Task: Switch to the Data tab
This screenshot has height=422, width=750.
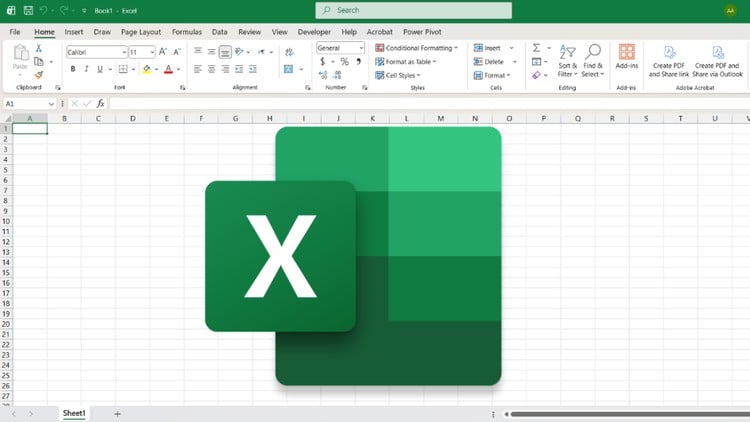Action: pos(220,32)
